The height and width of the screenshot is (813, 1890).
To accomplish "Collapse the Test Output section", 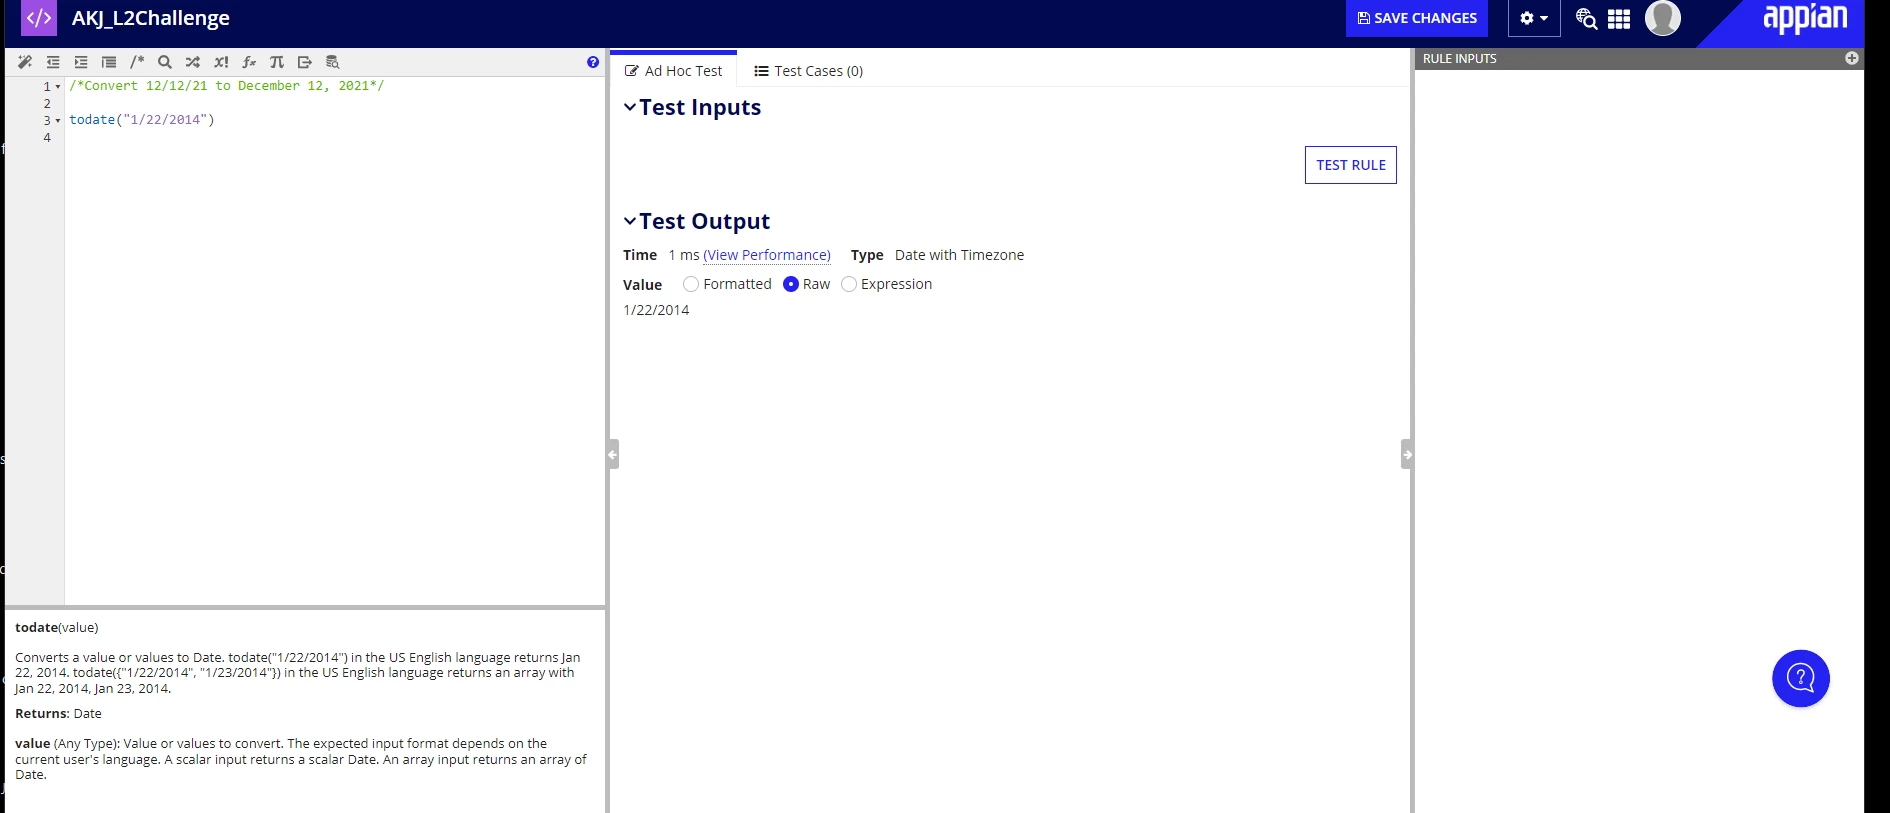I will point(630,221).
